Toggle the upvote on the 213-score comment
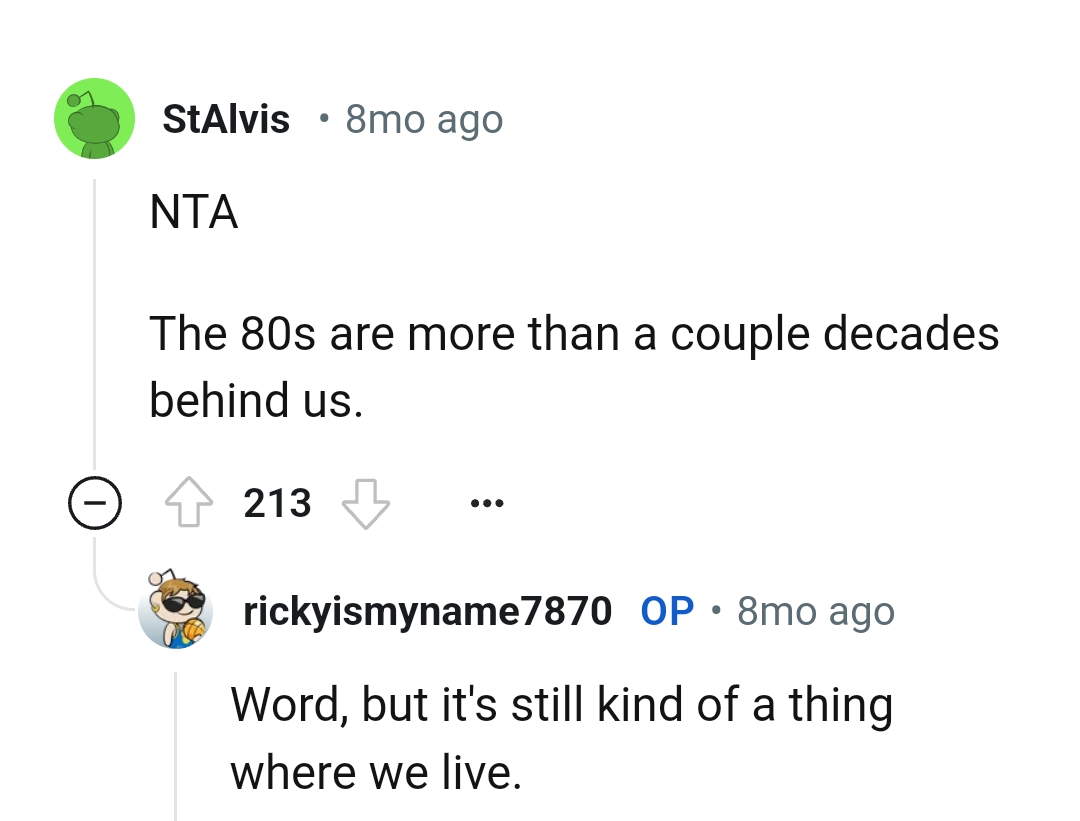Viewport: 1080px width, 821px height. point(189,503)
